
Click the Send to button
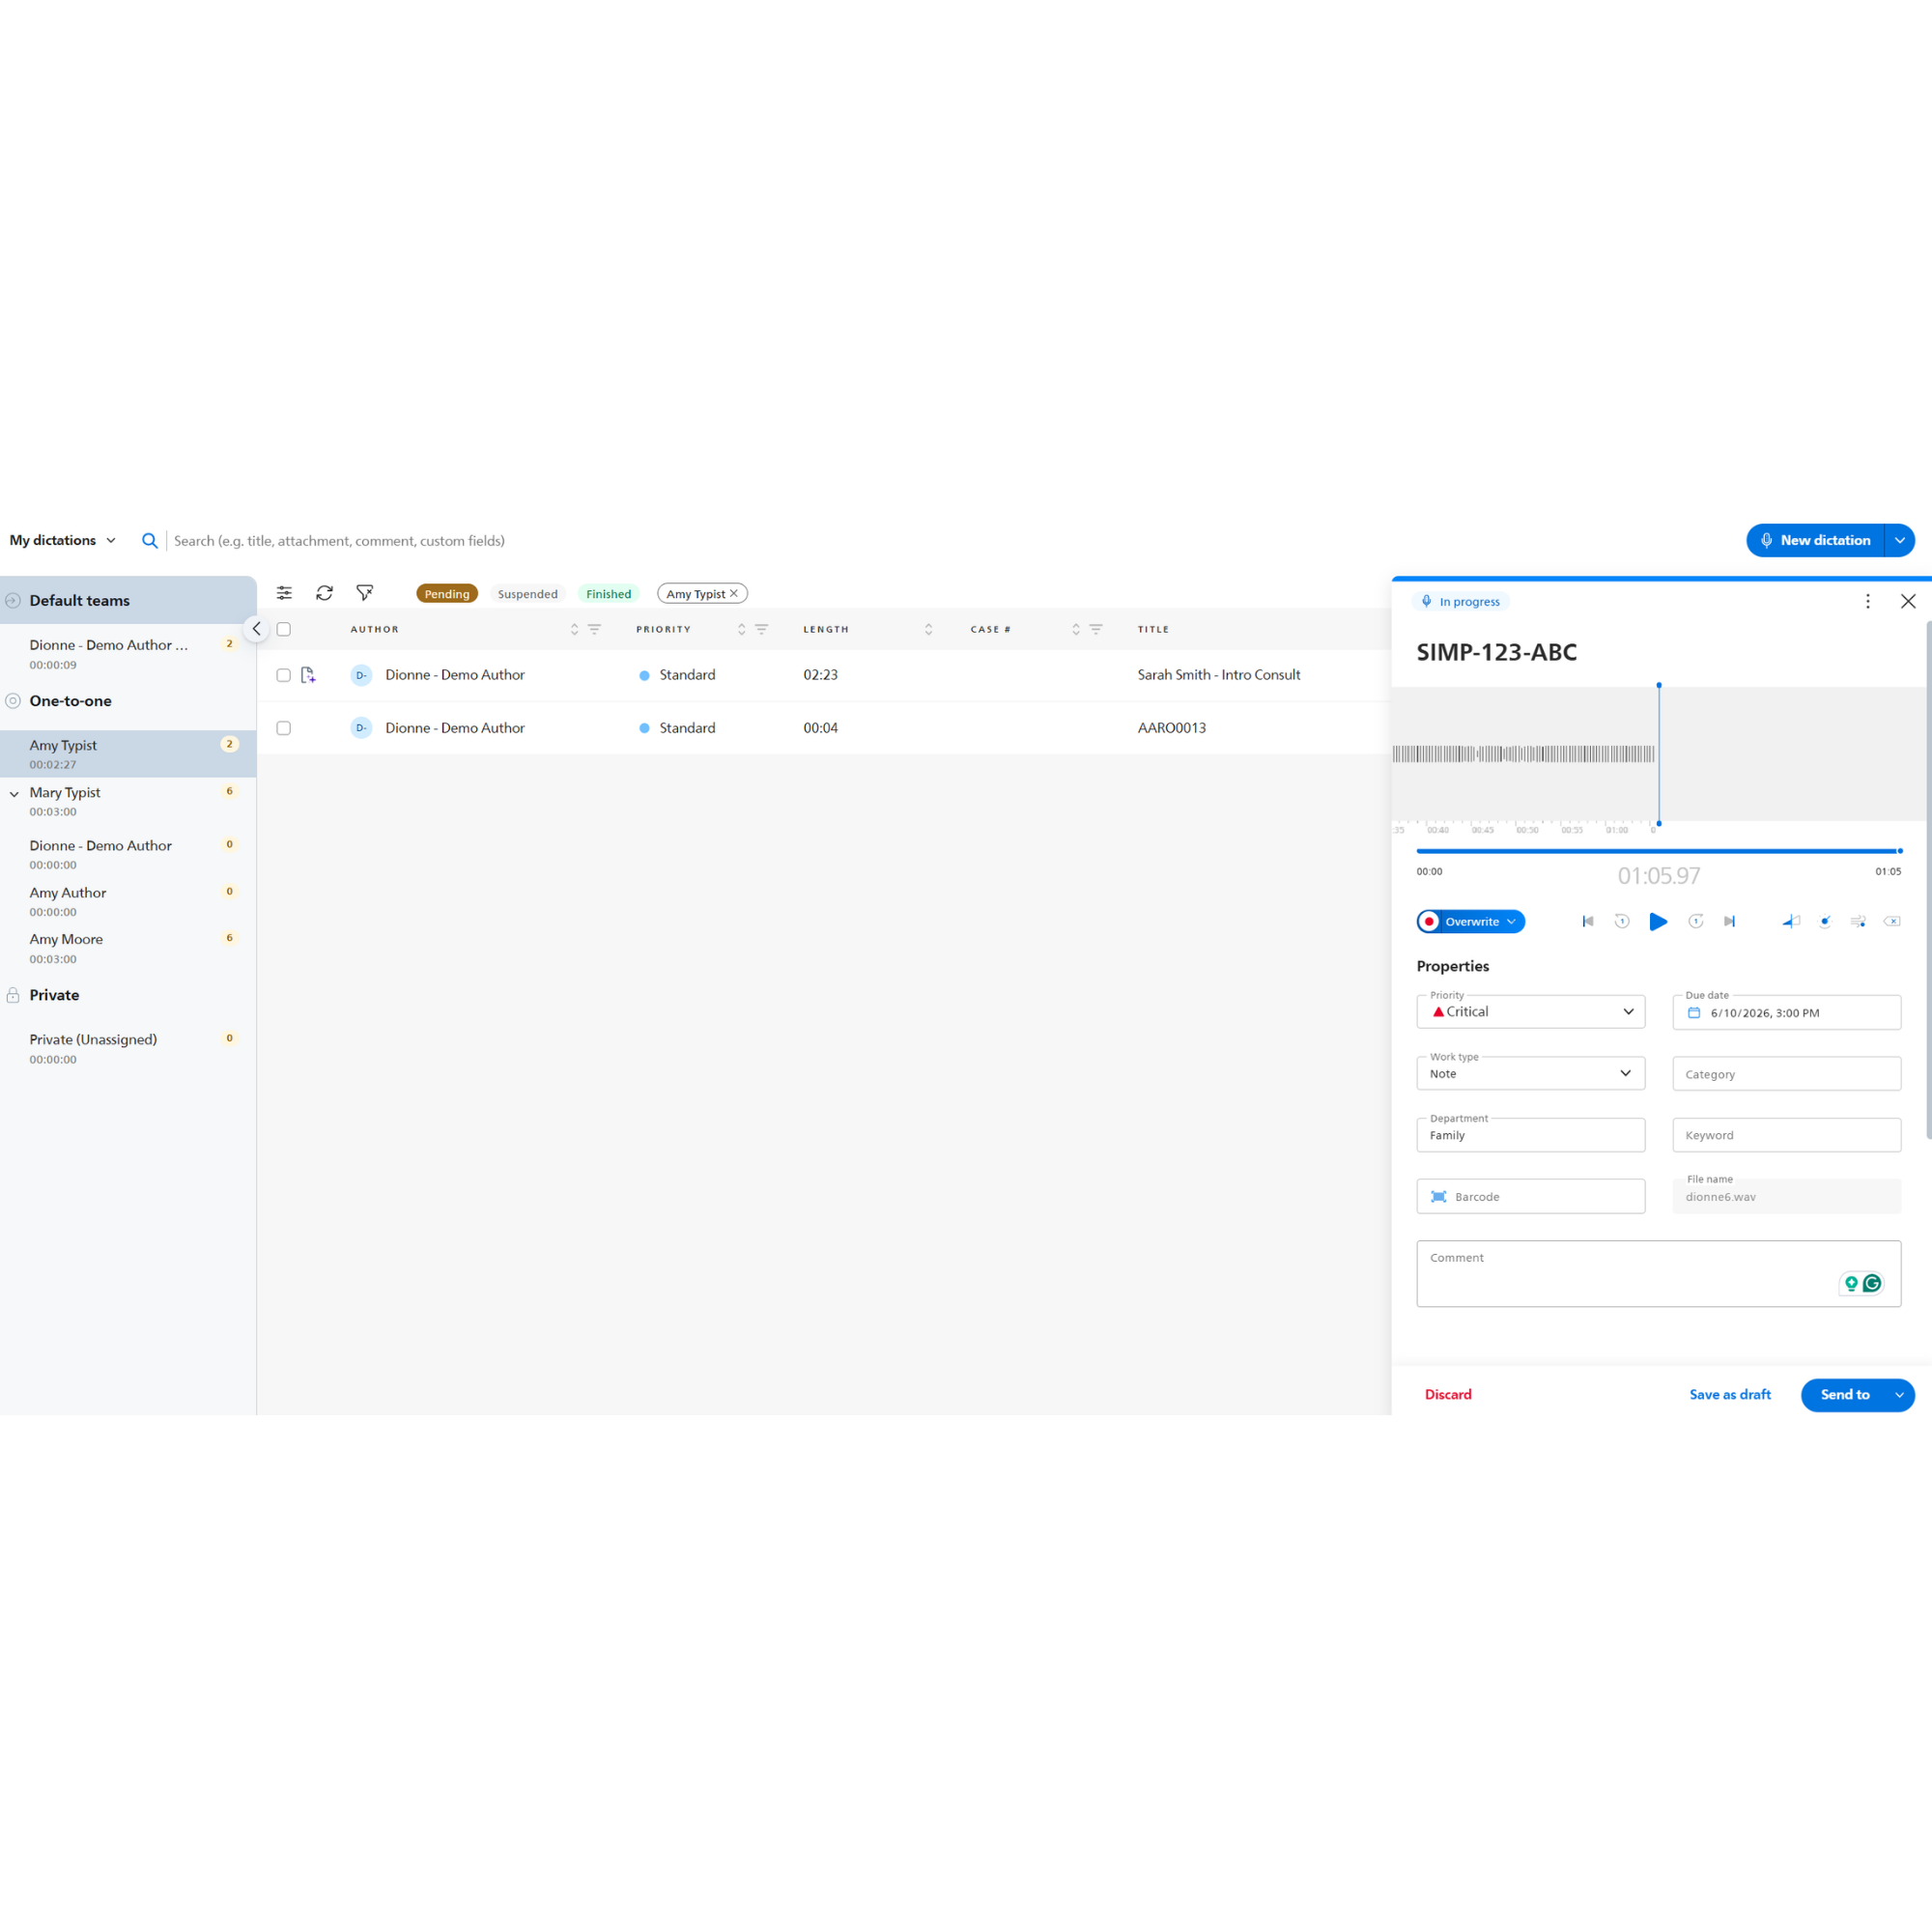1844,1394
